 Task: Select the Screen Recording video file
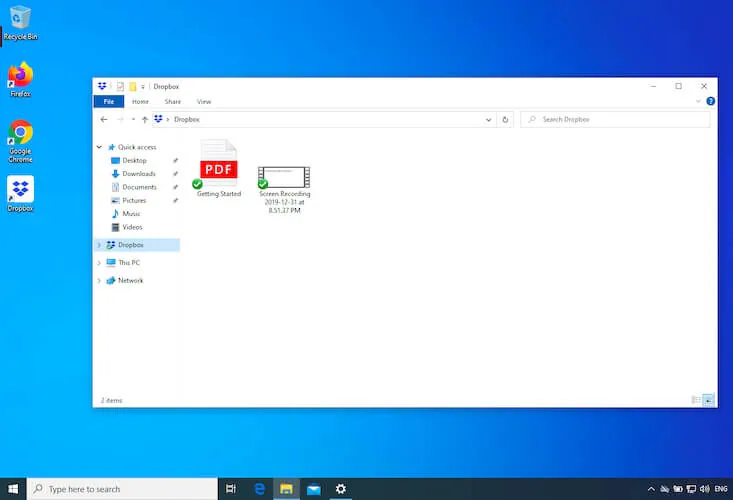click(284, 190)
